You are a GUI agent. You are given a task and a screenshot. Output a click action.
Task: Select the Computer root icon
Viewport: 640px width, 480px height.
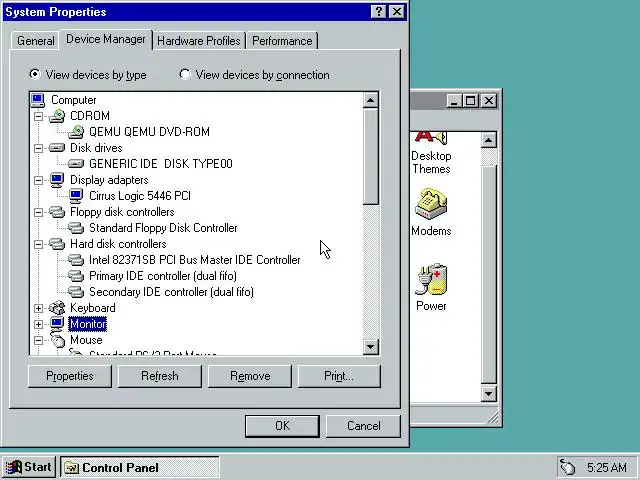38,100
